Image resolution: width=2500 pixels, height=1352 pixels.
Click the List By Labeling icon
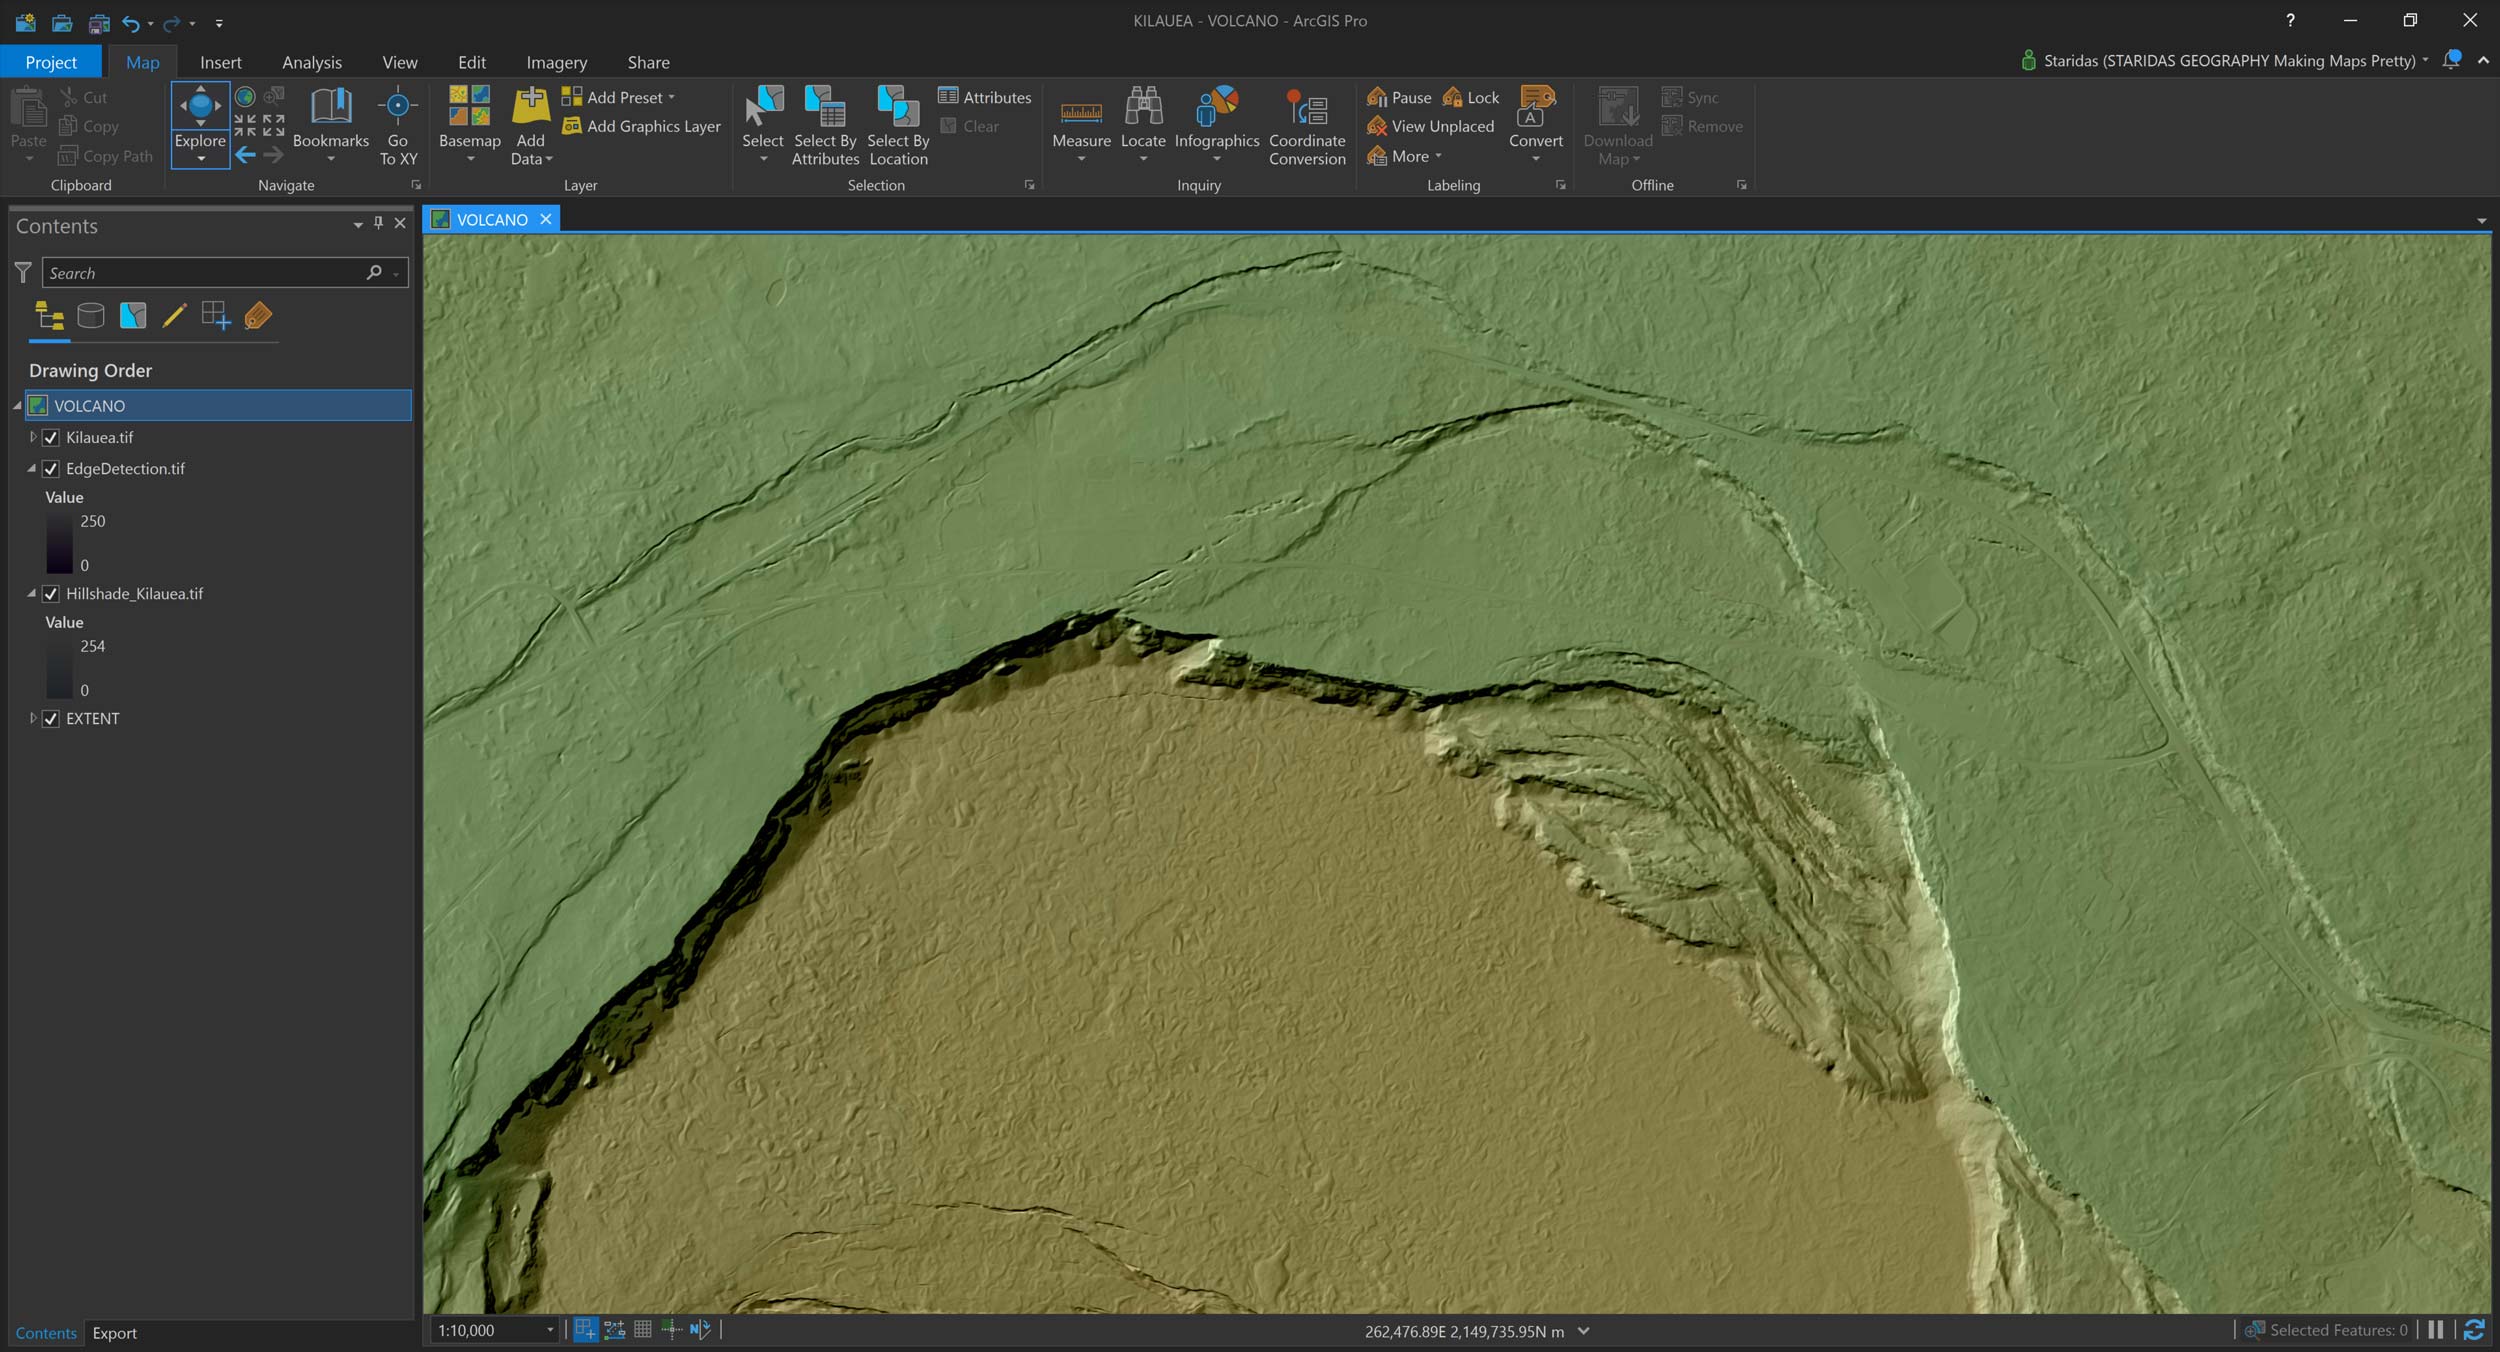pos(258,316)
